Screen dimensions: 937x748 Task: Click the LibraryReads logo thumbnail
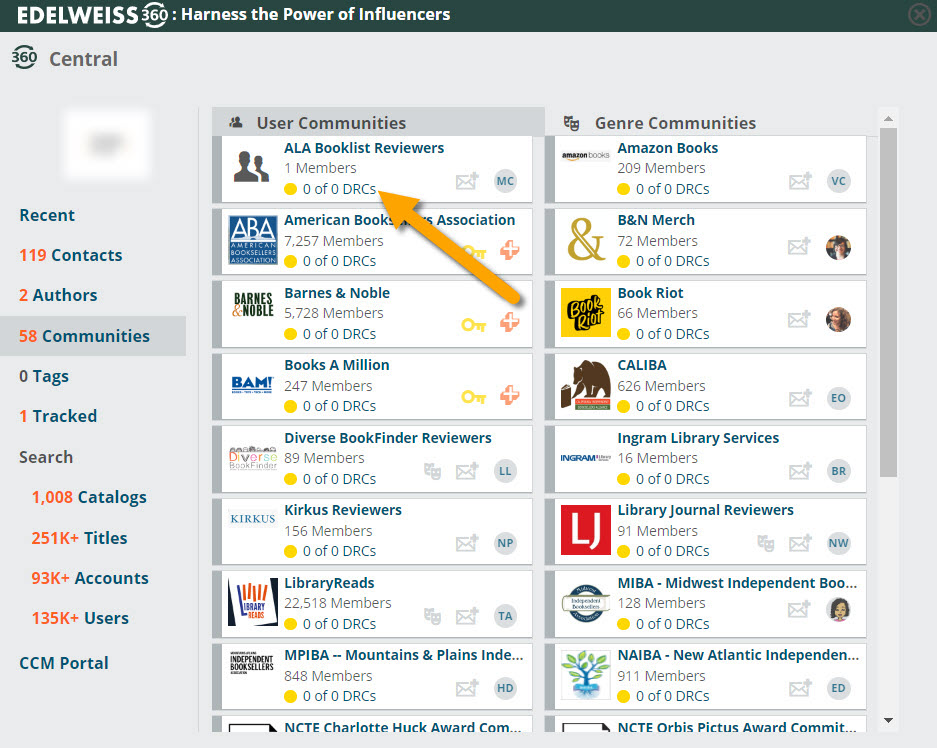coord(253,602)
